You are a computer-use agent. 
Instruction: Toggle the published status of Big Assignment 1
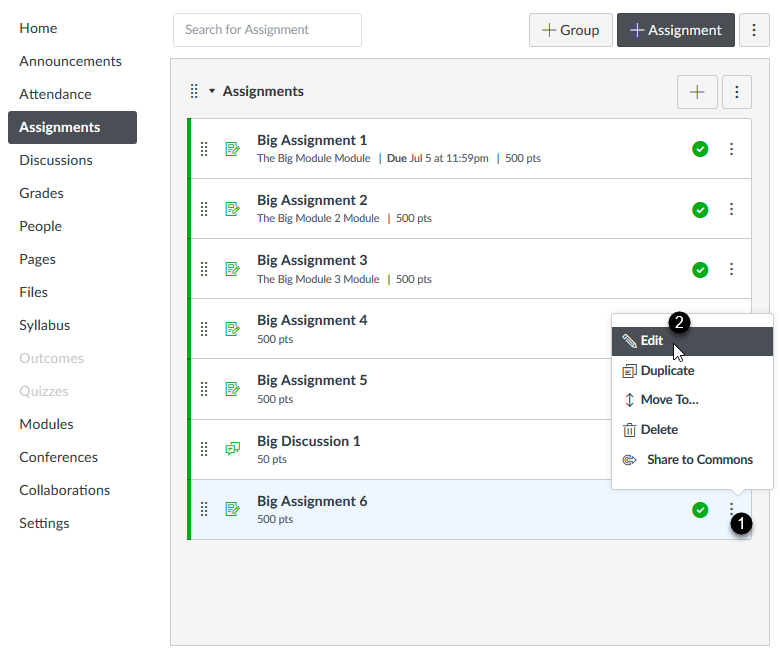point(700,149)
